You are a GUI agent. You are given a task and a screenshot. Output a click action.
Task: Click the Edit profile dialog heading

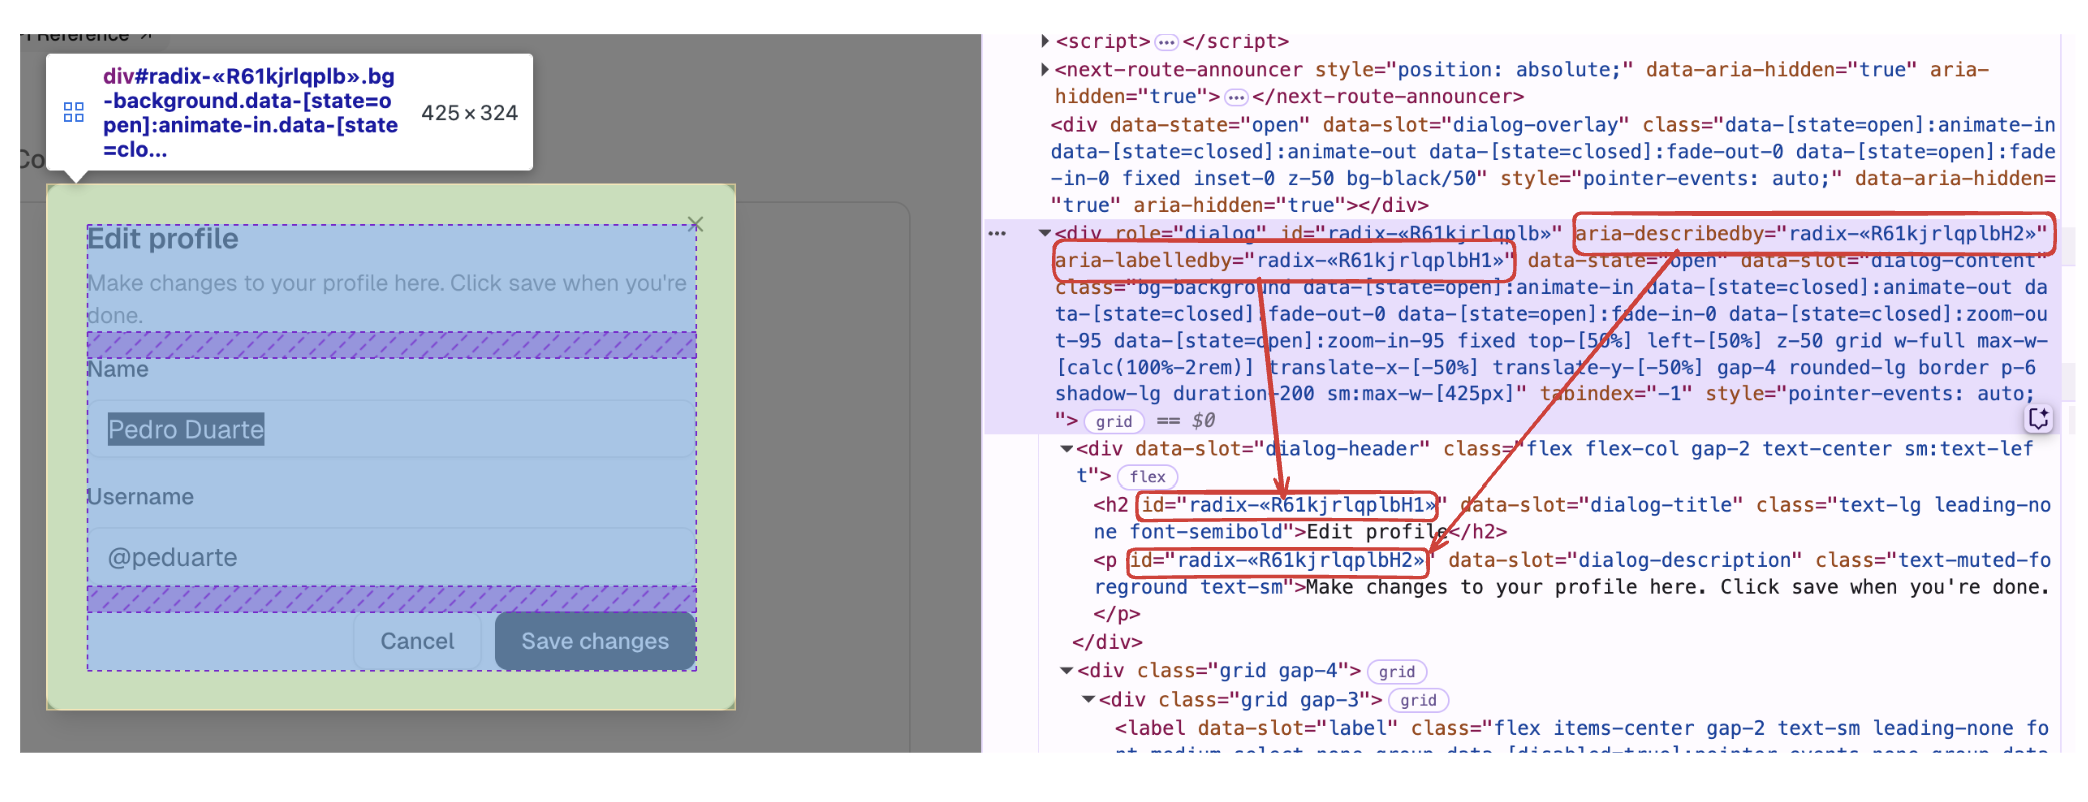(163, 239)
